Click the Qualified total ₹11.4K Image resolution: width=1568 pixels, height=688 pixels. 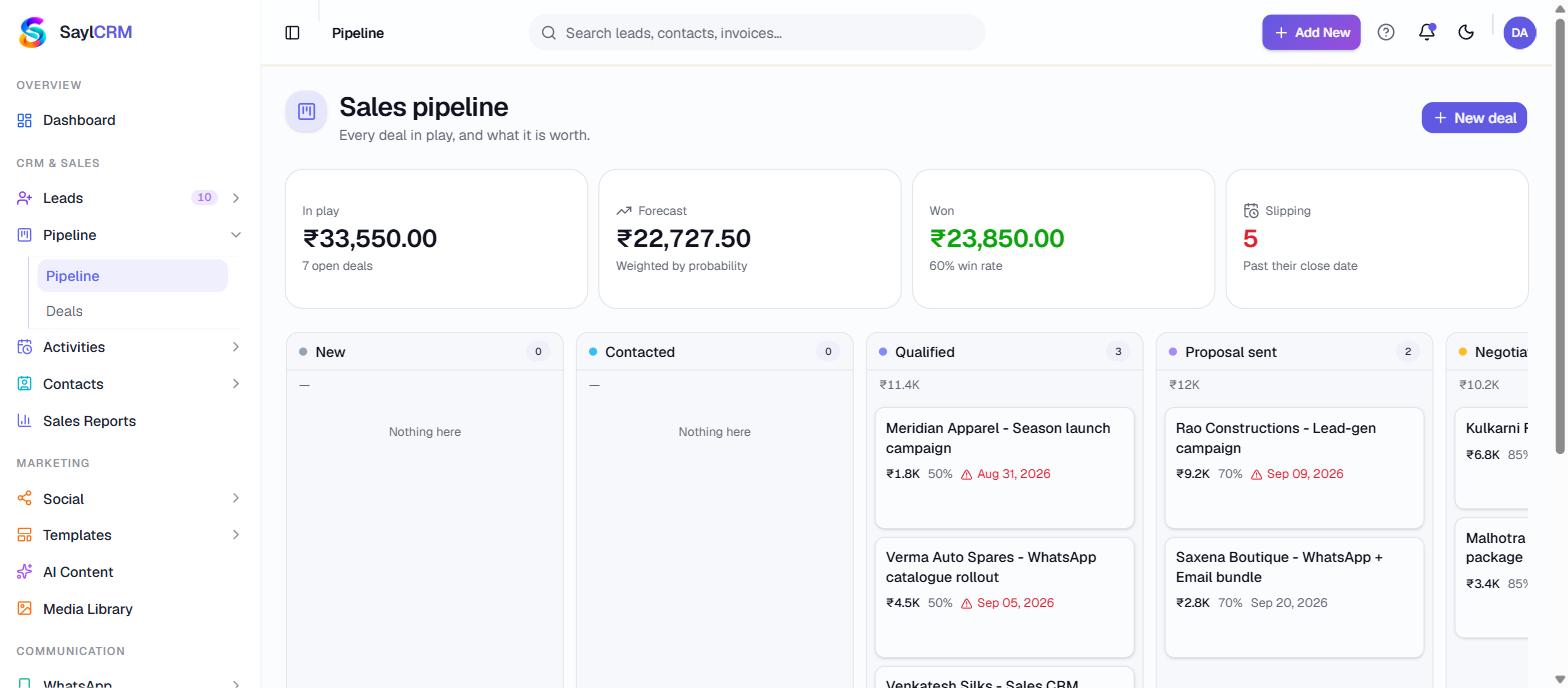[900, 385]
